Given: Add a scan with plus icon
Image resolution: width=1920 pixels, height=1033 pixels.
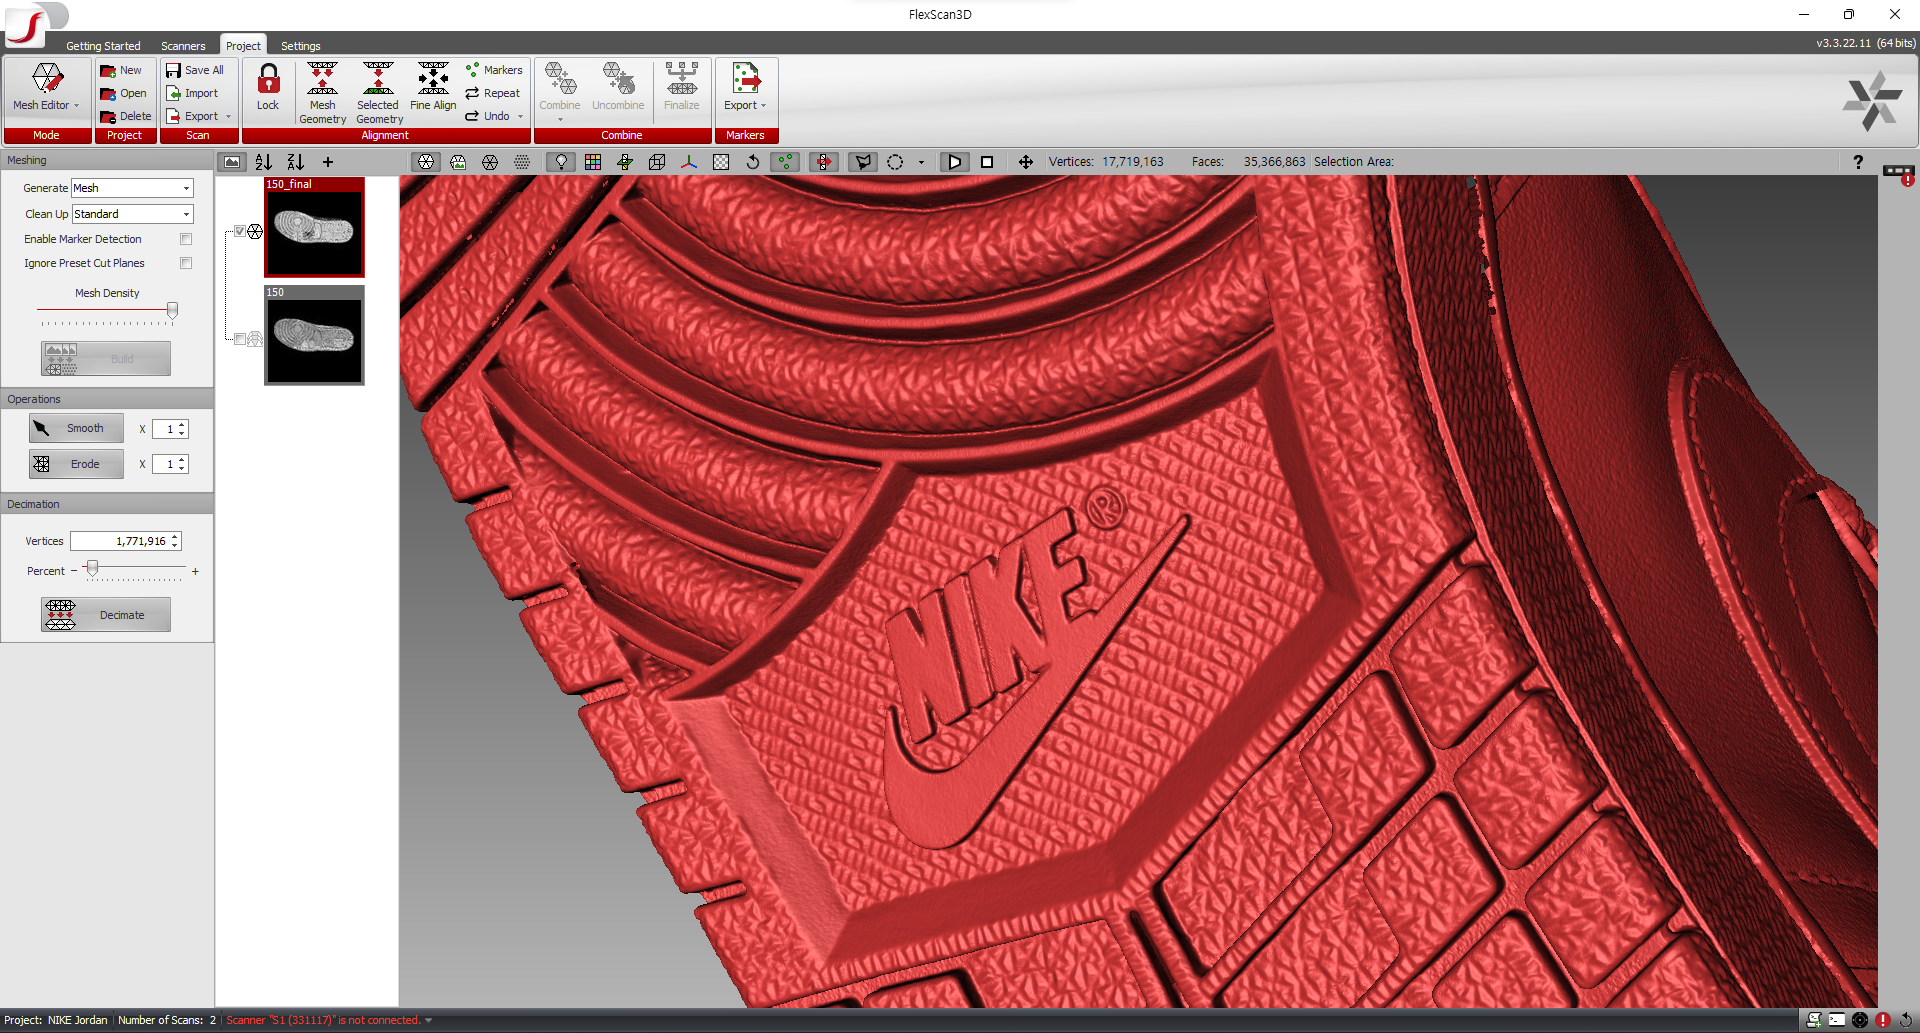Looking at the screenshot, I should pos(327,162).
